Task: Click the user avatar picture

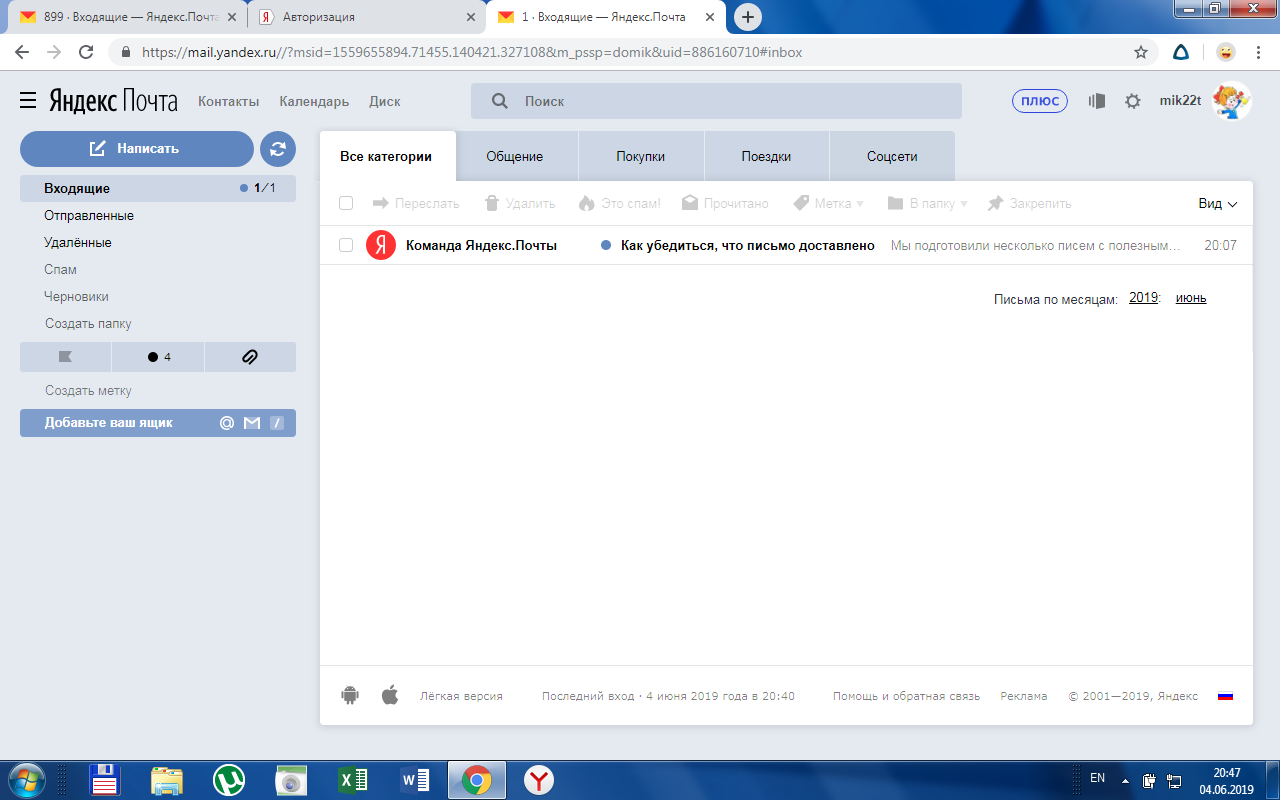Action: click(1232, 101)
